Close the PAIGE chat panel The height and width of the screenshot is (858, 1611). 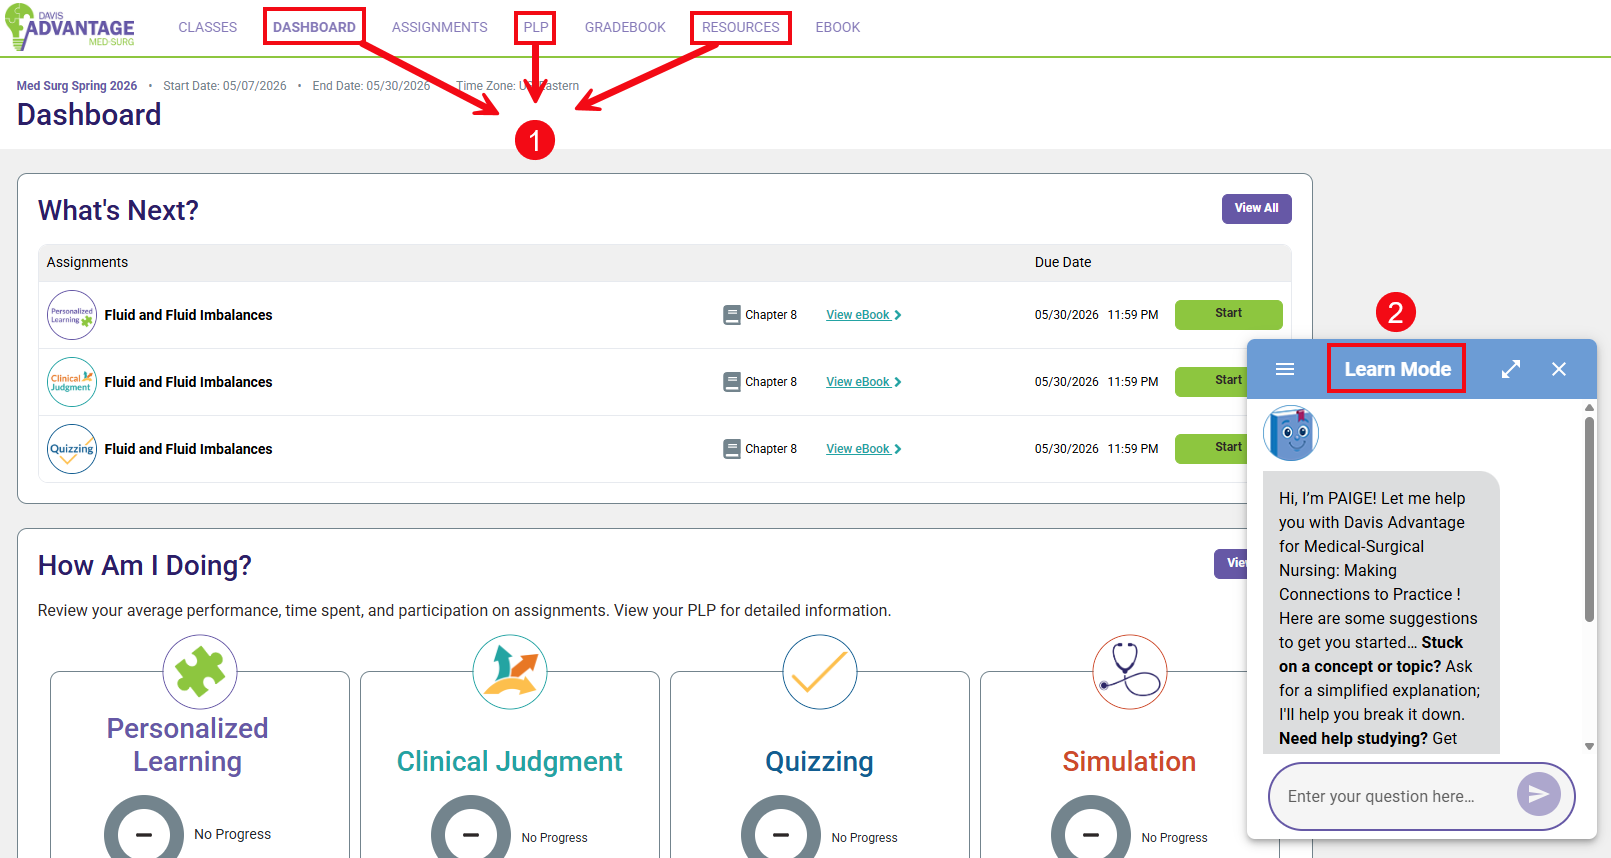click(1559, 369)
